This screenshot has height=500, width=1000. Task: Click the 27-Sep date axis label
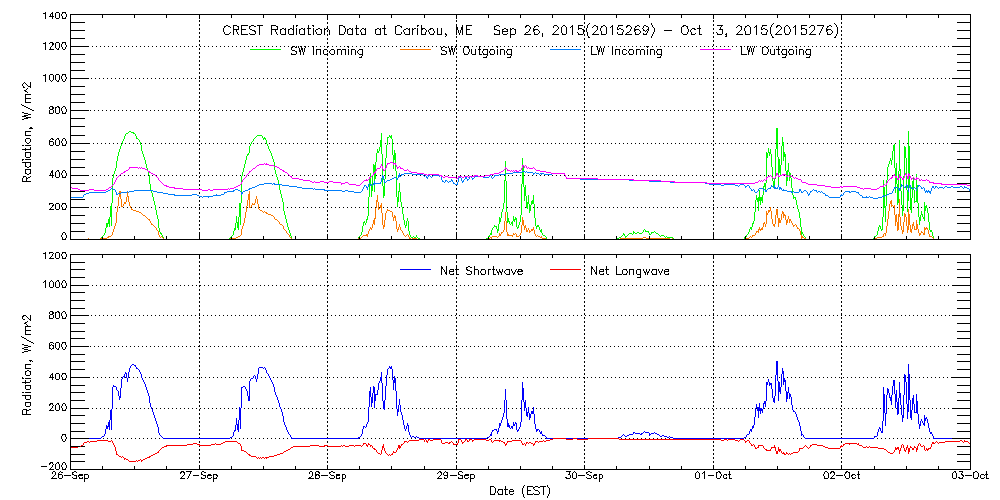(x=200, y=476)
